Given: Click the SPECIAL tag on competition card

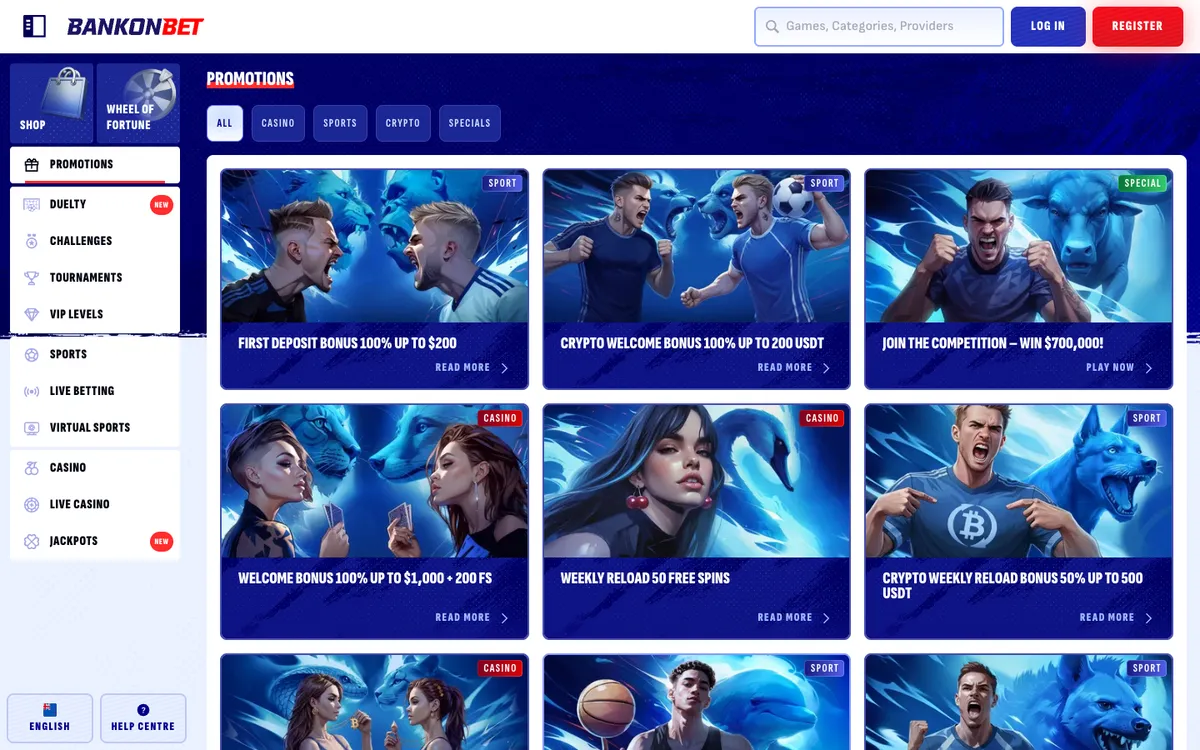Looking at the screenshot, I should [1142, 183].
